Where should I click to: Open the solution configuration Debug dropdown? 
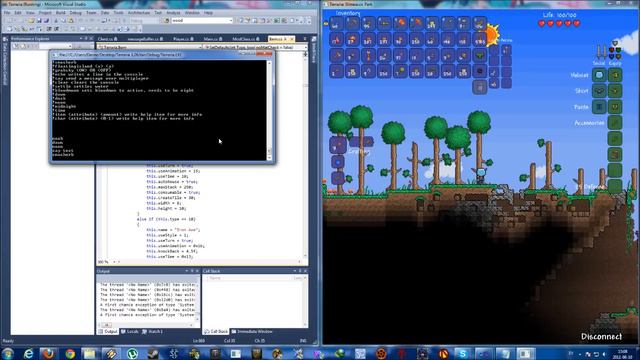(x=159, y=20)
